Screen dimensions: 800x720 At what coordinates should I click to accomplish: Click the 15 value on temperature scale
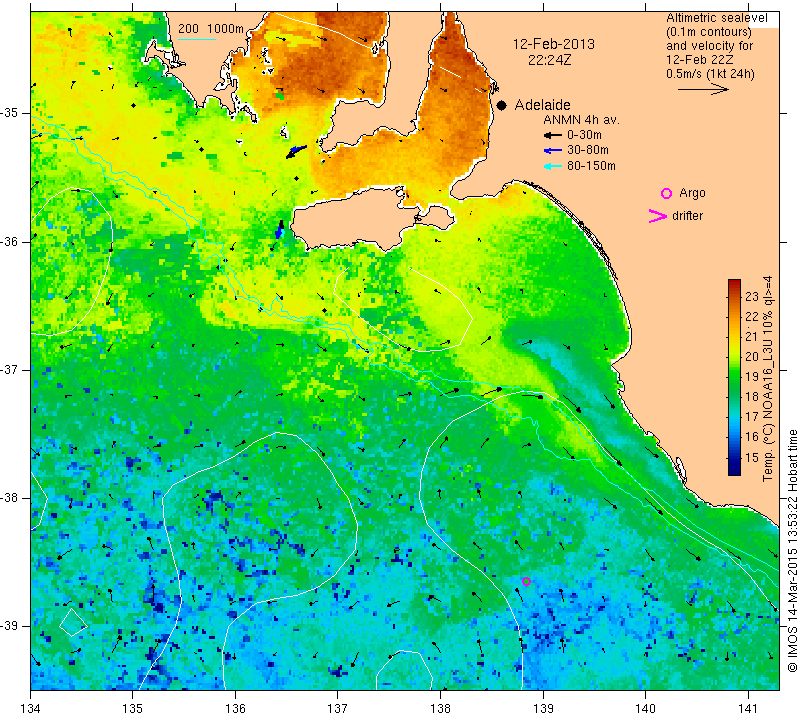tap(752, 457)
